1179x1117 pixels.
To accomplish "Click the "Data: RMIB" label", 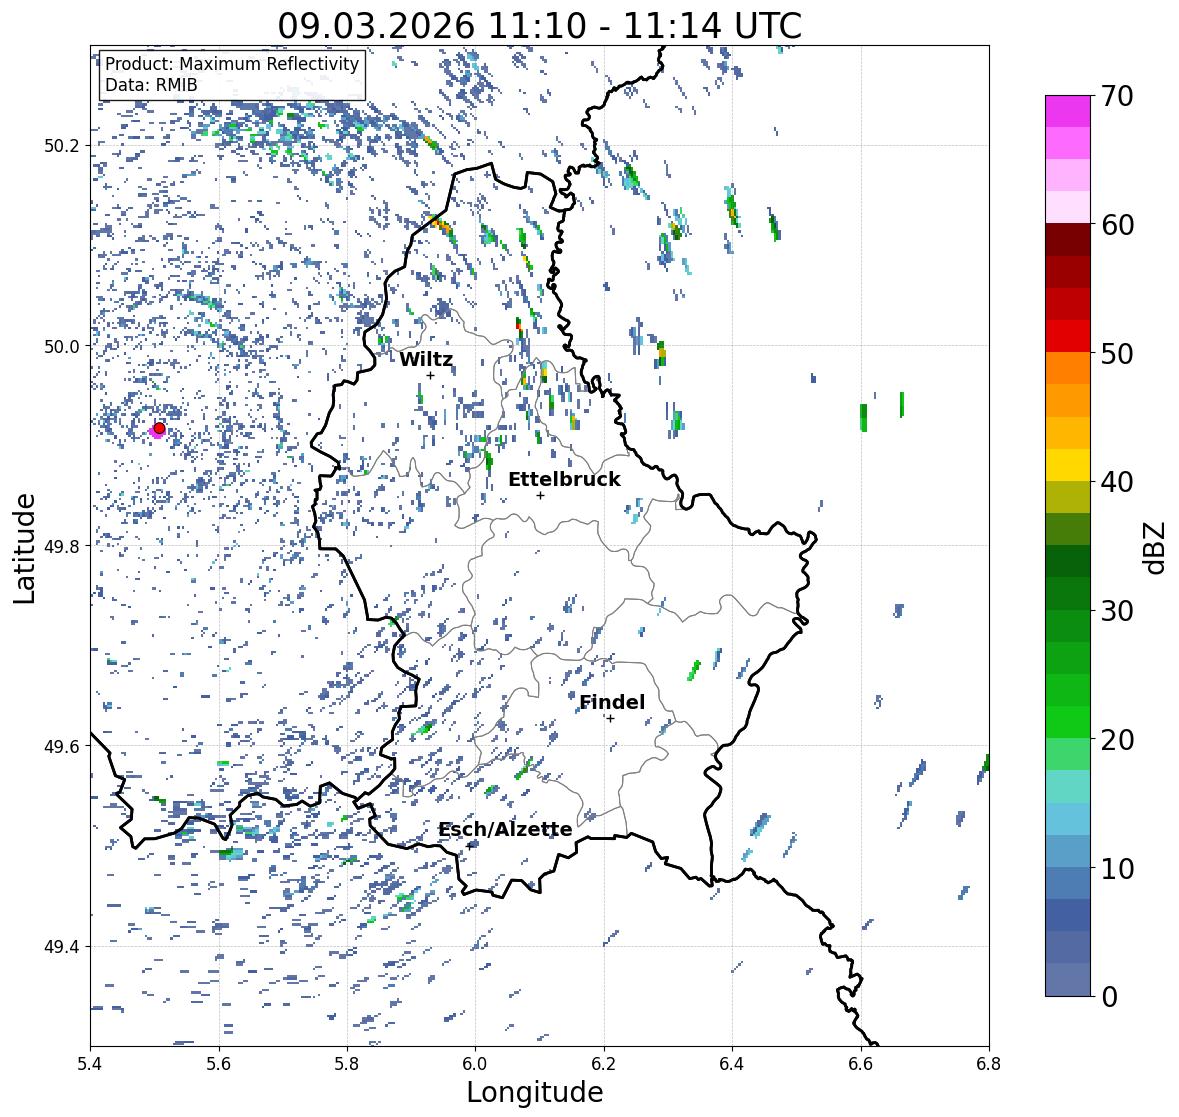I will (x=151, y=85).
